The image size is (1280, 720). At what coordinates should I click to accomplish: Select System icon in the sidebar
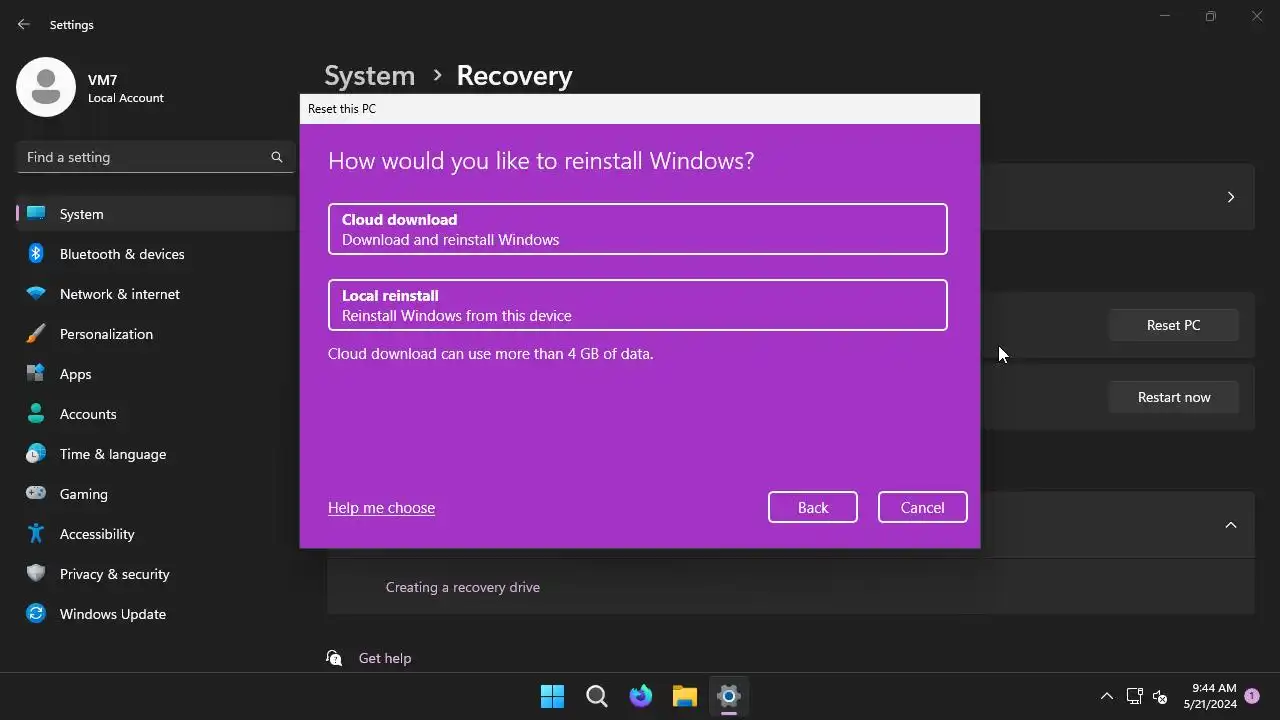point(36,213)
